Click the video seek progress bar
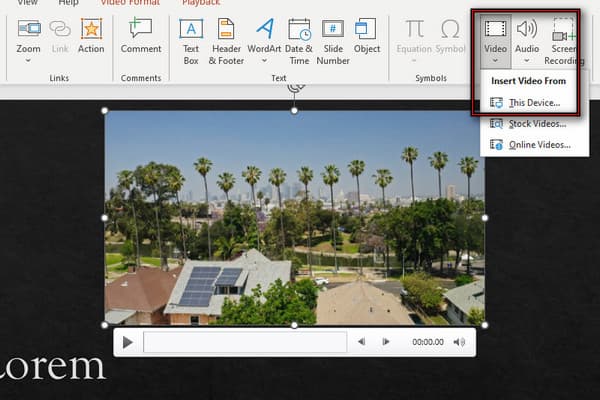The height and width of the screenshot is (400, 600). [x=245, y=342]
